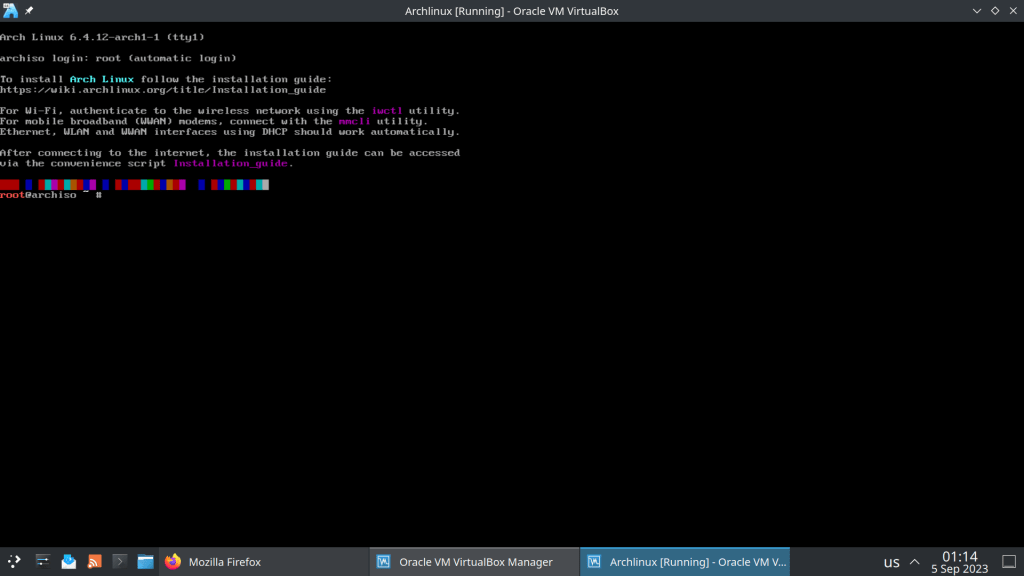
Task: Open the Dolphin file manager icon
Action: 145,562
